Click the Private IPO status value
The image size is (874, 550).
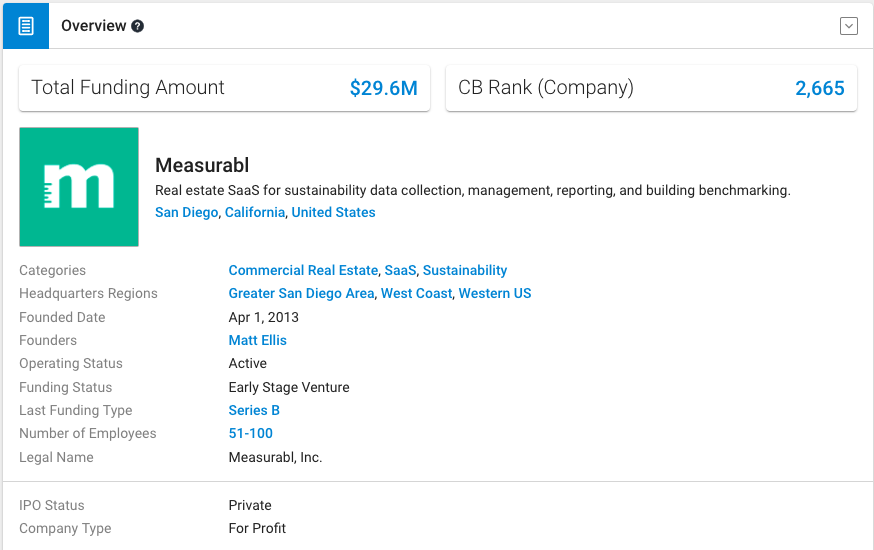tap(250, 505)
